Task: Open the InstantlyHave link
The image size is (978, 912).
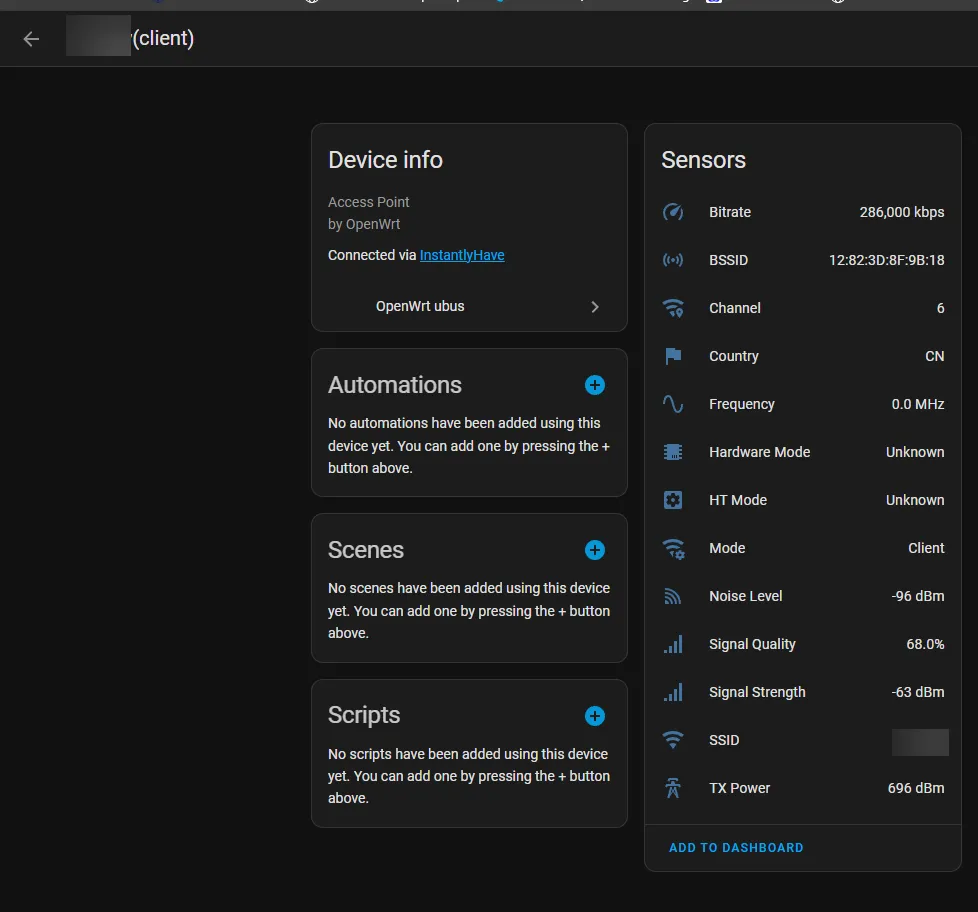Action: tap(462, 255)
